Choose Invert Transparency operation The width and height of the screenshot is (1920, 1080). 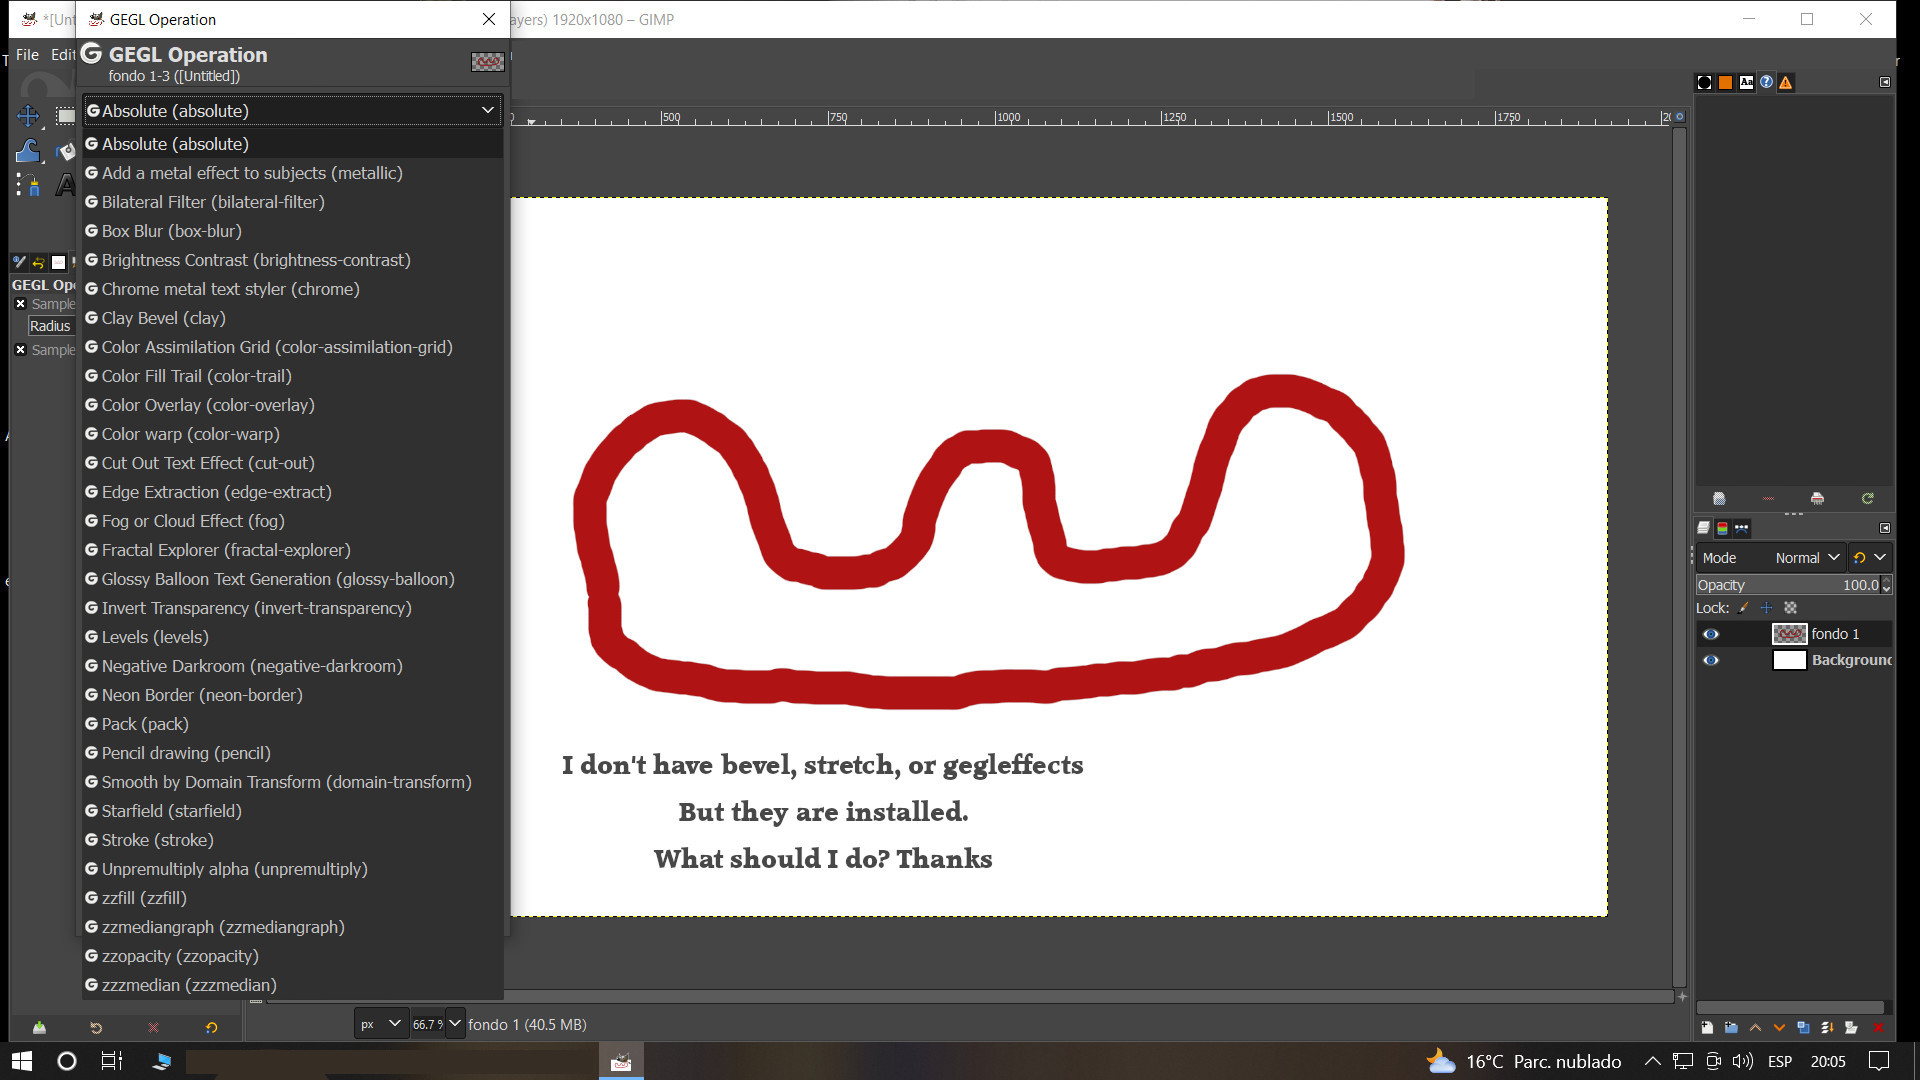292,608
